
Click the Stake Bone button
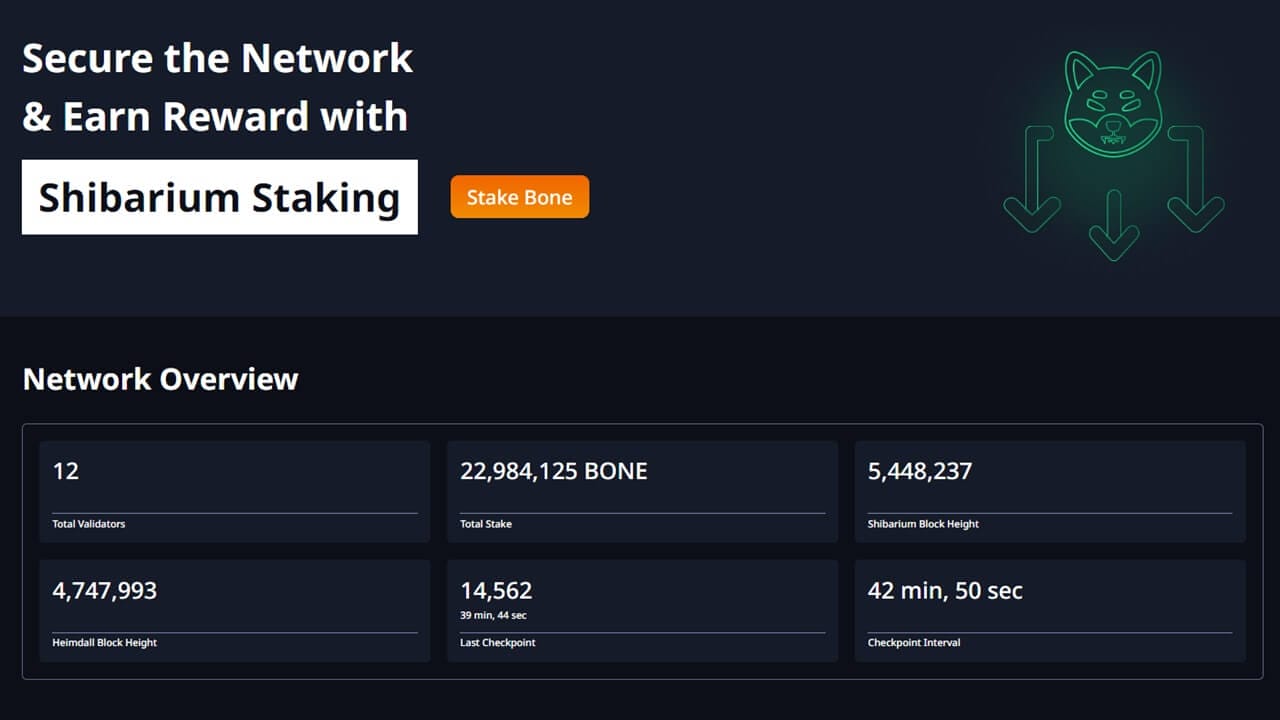519,197
